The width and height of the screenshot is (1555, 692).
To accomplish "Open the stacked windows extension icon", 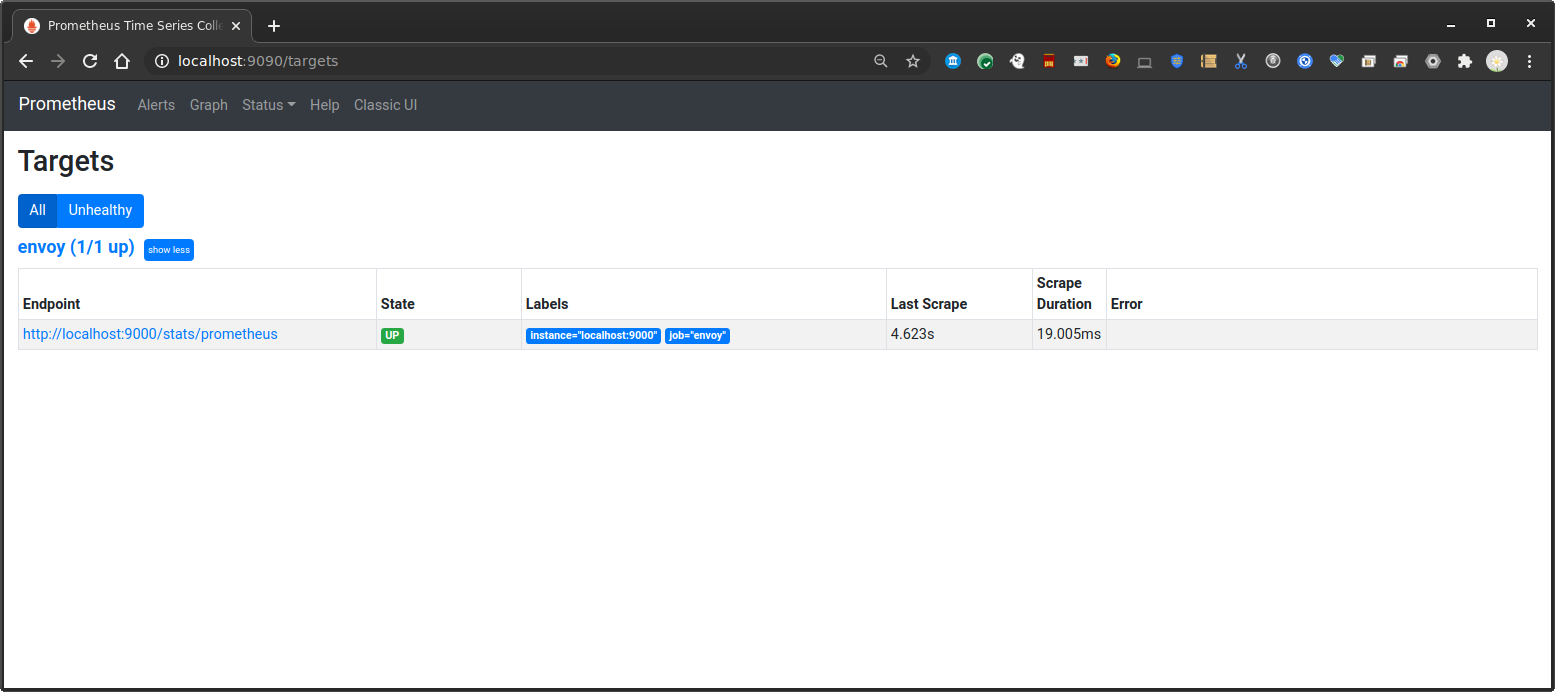I will point(1369,61).
